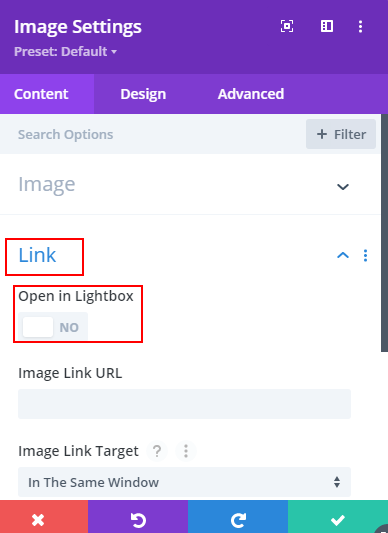Image resolution: width=388 pixels, height=533 pixels.
Task: Open the Preset: Default dropdown
Action: (x=65, y=52)
